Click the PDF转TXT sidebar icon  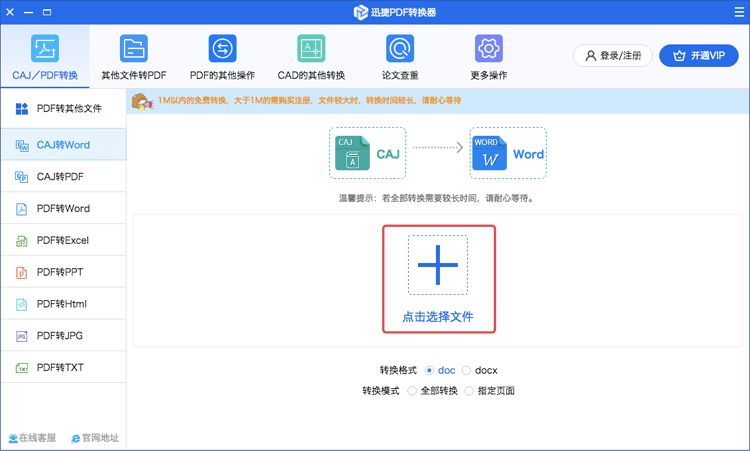pos(22,368)
